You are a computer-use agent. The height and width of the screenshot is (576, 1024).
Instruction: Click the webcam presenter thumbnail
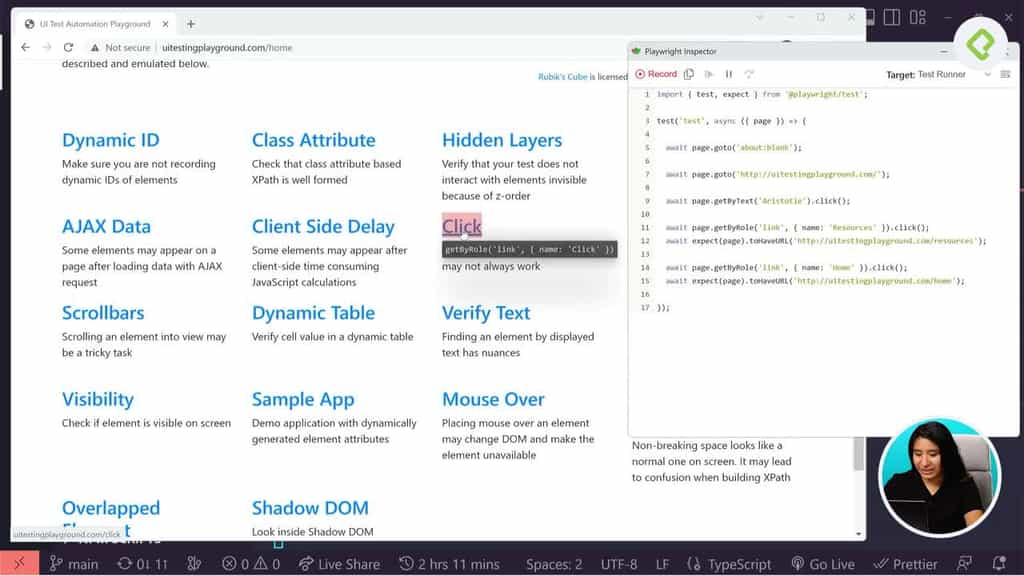[x=938, y=477]
